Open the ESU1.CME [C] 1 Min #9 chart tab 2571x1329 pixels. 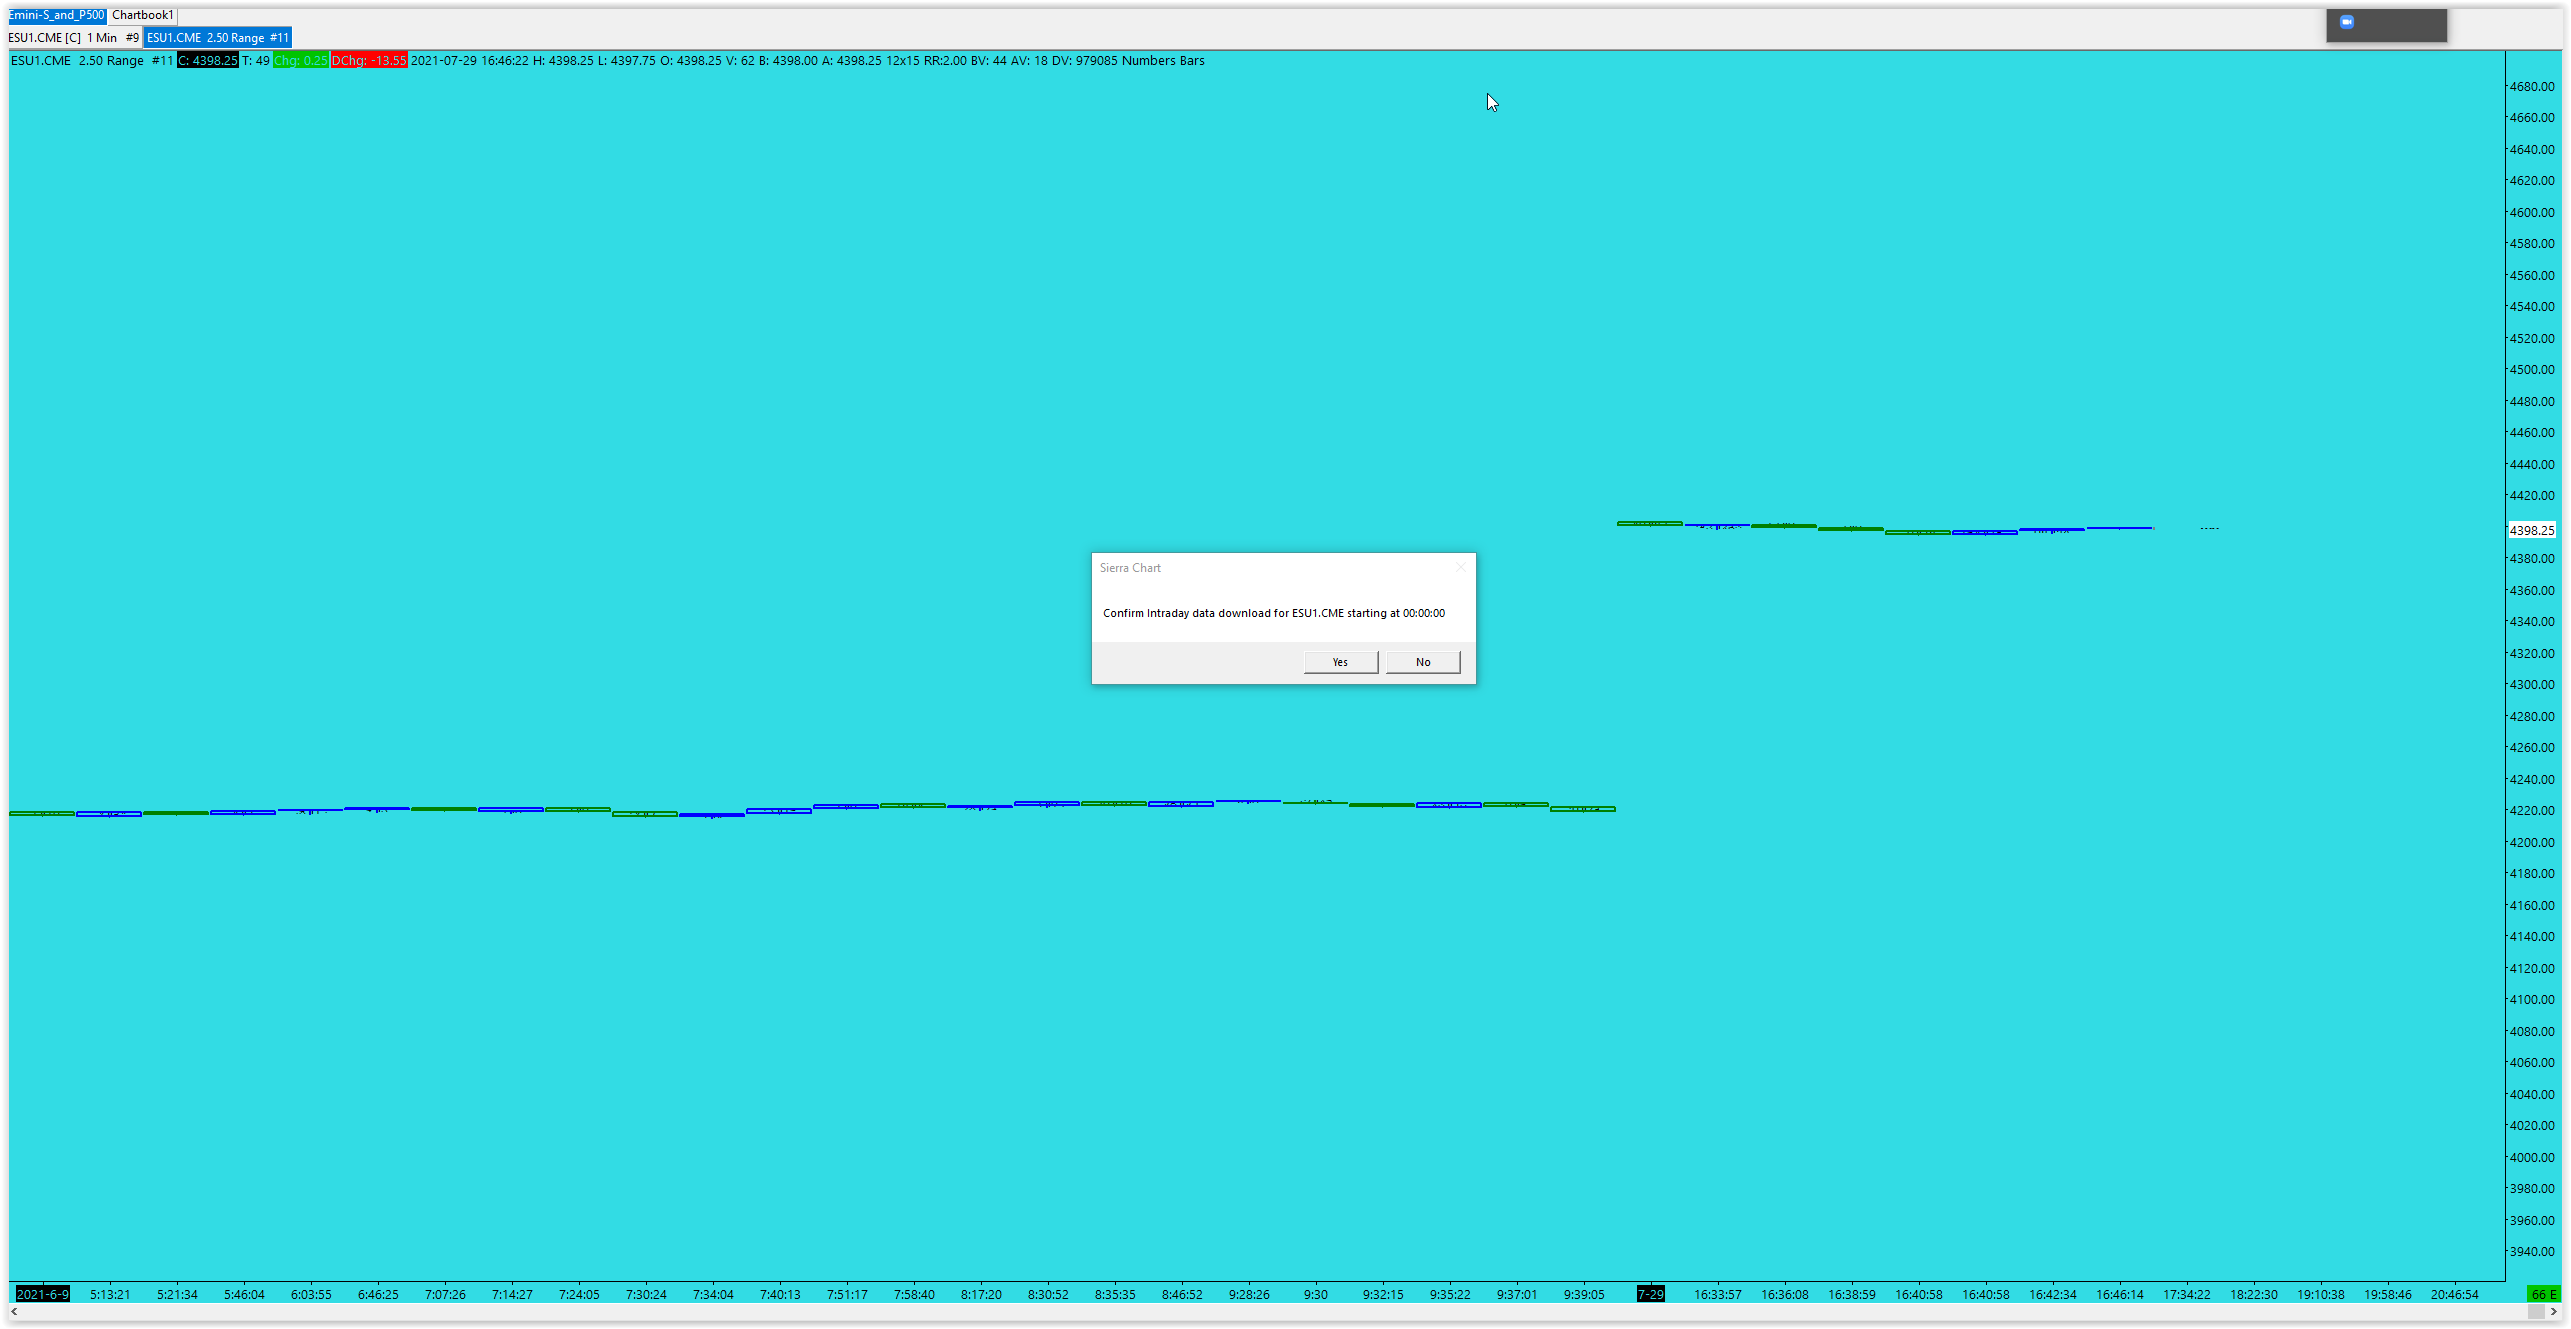74,37
